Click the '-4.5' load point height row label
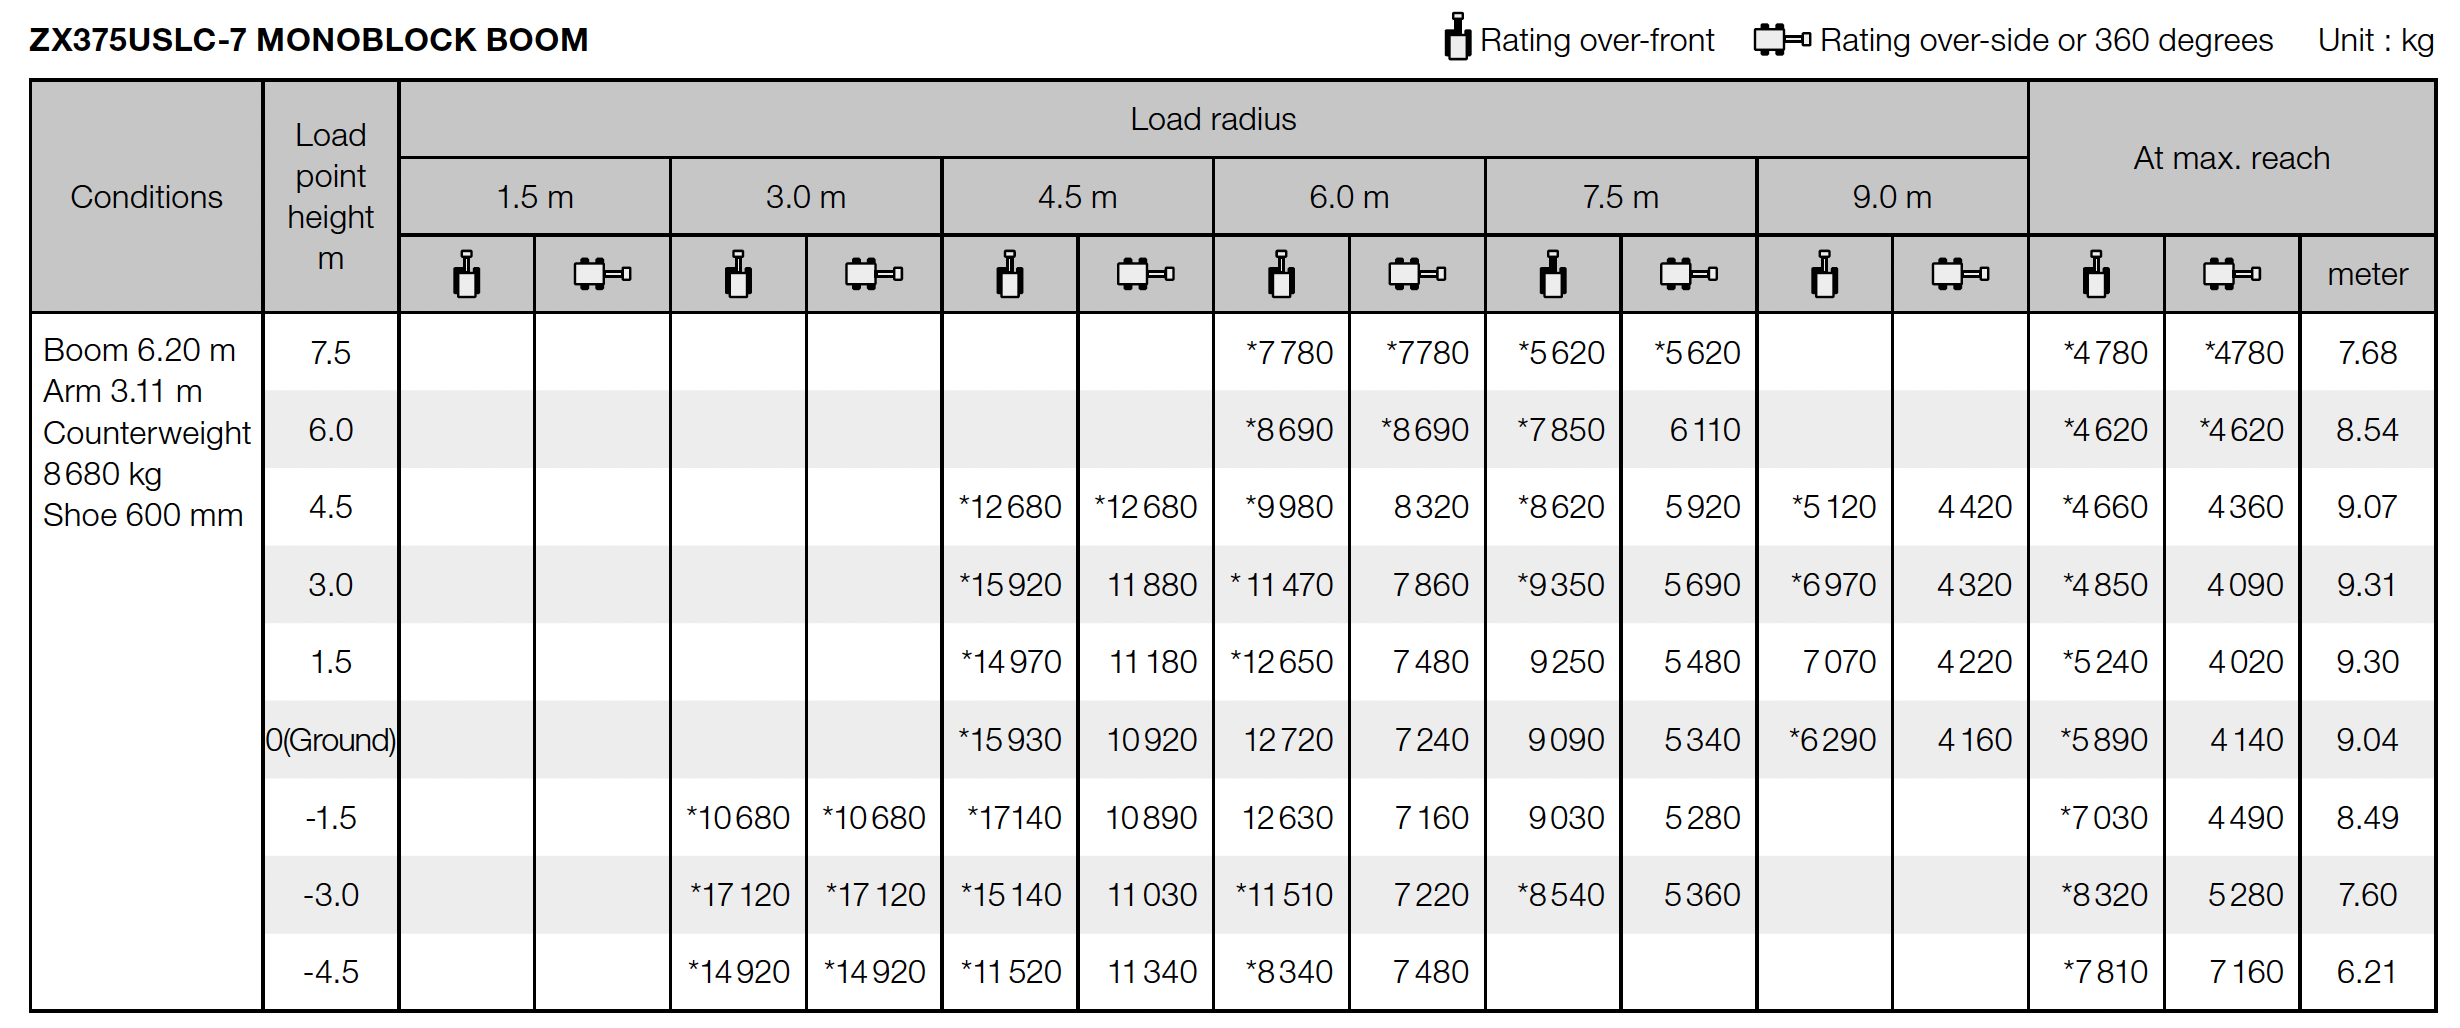 [x=331, y=972]
